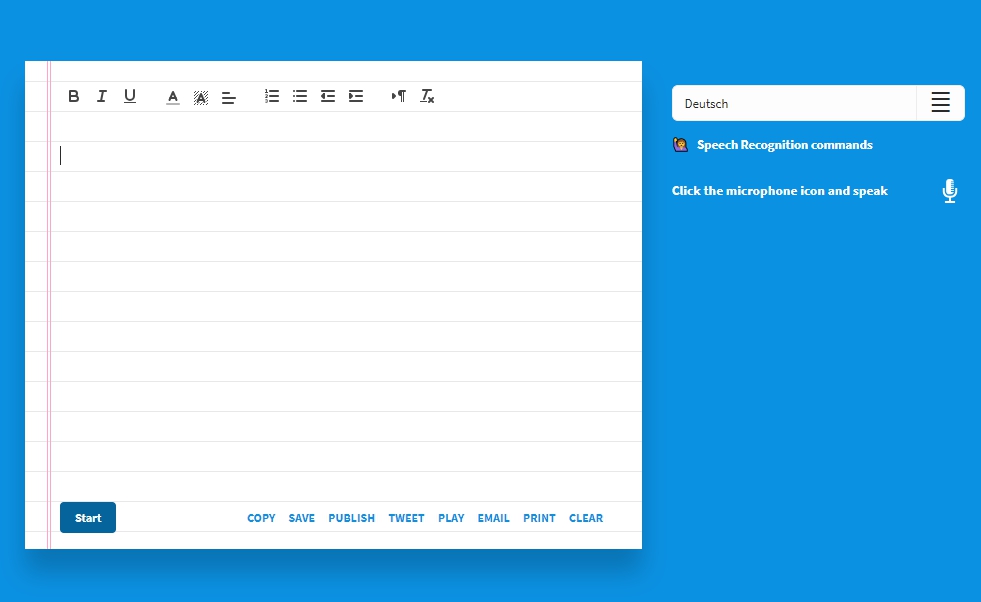
Task: Increase indent of the paragraph
Action: [x=356, y=96]
